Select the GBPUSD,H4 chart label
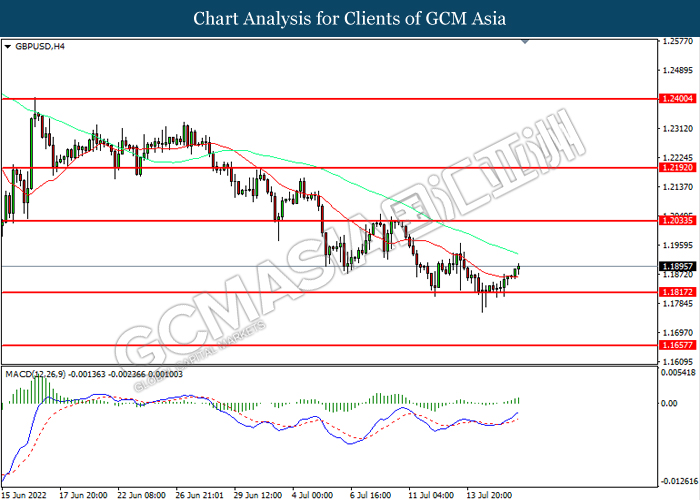Image resolution: width=700 pixels, height=500 pixels. point(40,46)
